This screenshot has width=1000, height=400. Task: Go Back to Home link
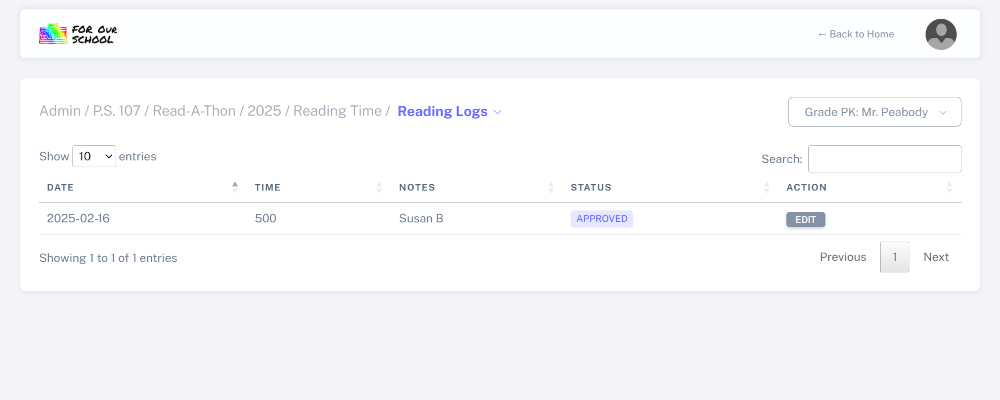point(856,34)
